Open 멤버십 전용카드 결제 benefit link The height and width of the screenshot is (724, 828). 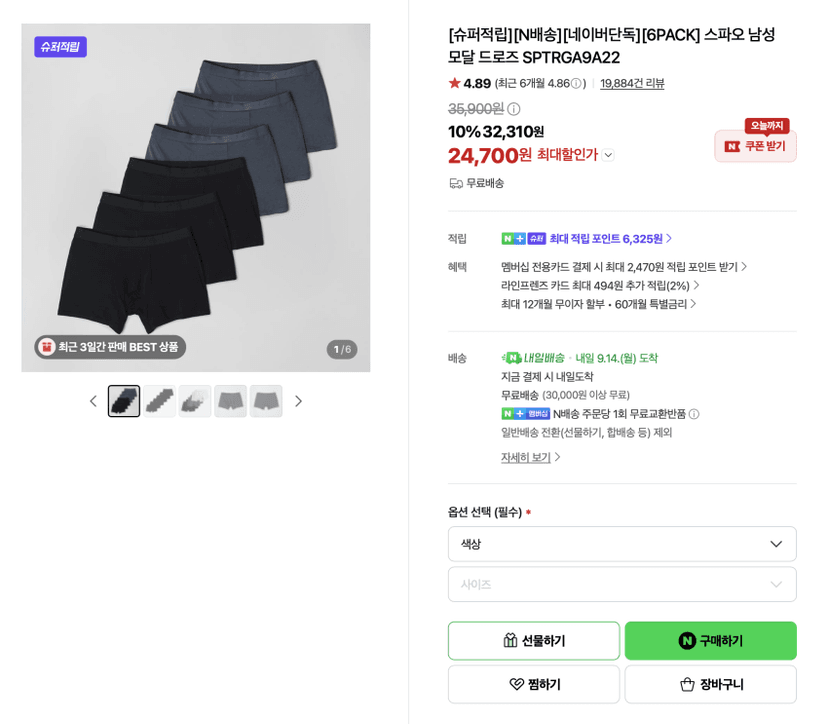(x=624, y=267)
